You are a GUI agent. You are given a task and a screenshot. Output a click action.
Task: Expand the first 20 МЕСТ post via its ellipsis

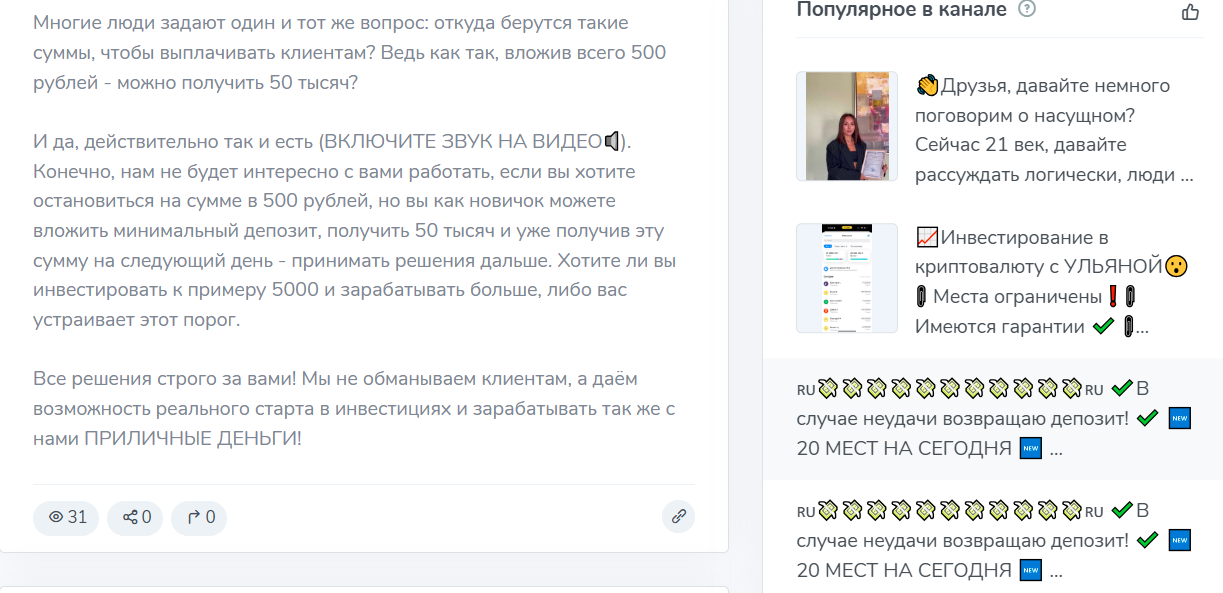pyautogui.click(x=1057, y=450)
